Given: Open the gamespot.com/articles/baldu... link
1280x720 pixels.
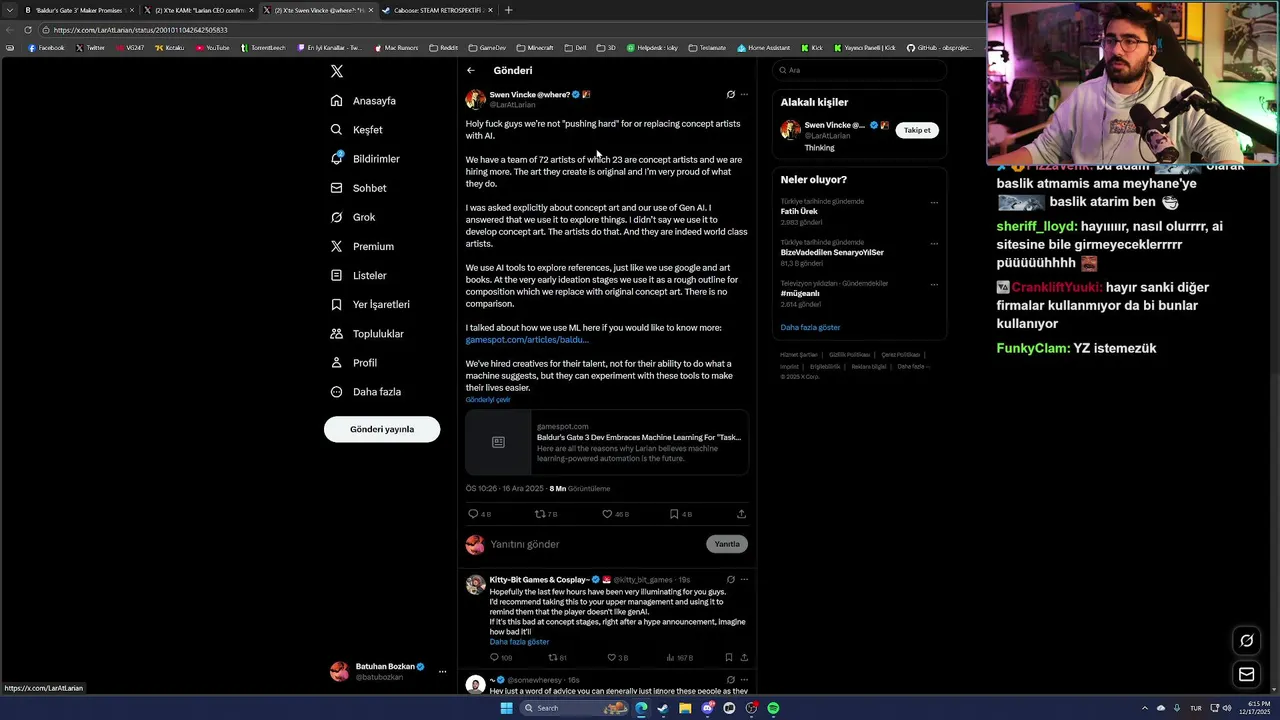Looking at the screenshot, I should (527, 340).
